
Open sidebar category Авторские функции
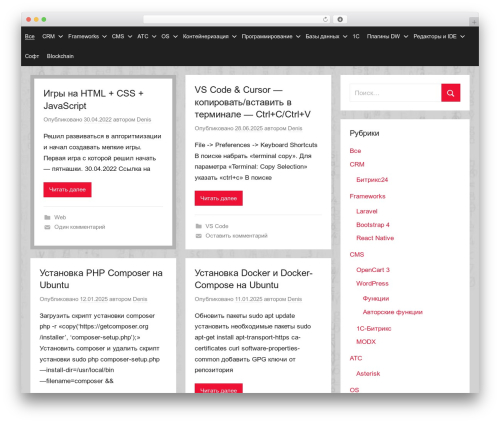[x=393, y=312]
